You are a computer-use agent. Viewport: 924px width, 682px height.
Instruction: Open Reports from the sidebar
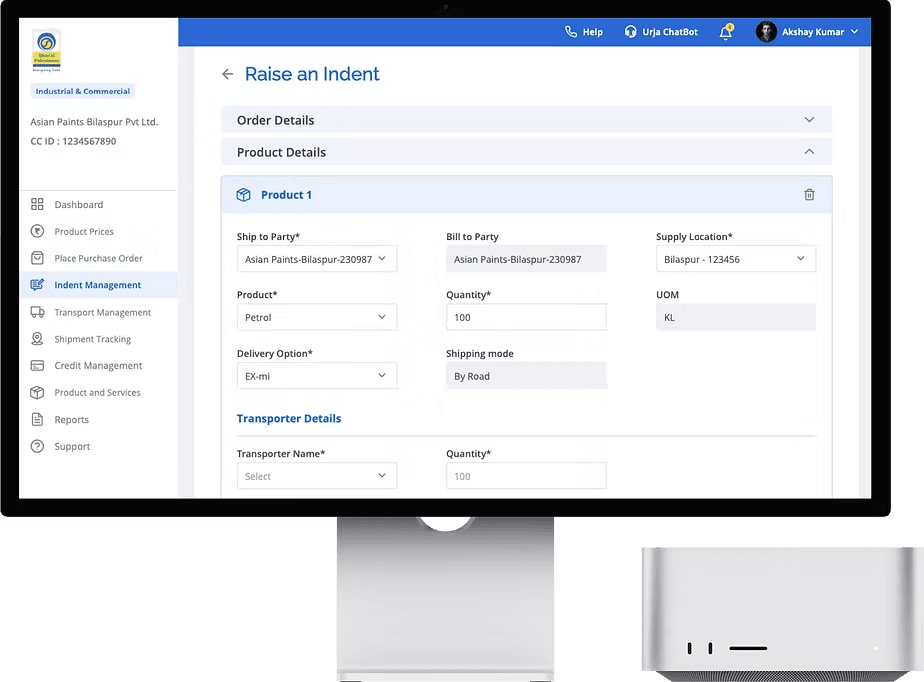71,419
